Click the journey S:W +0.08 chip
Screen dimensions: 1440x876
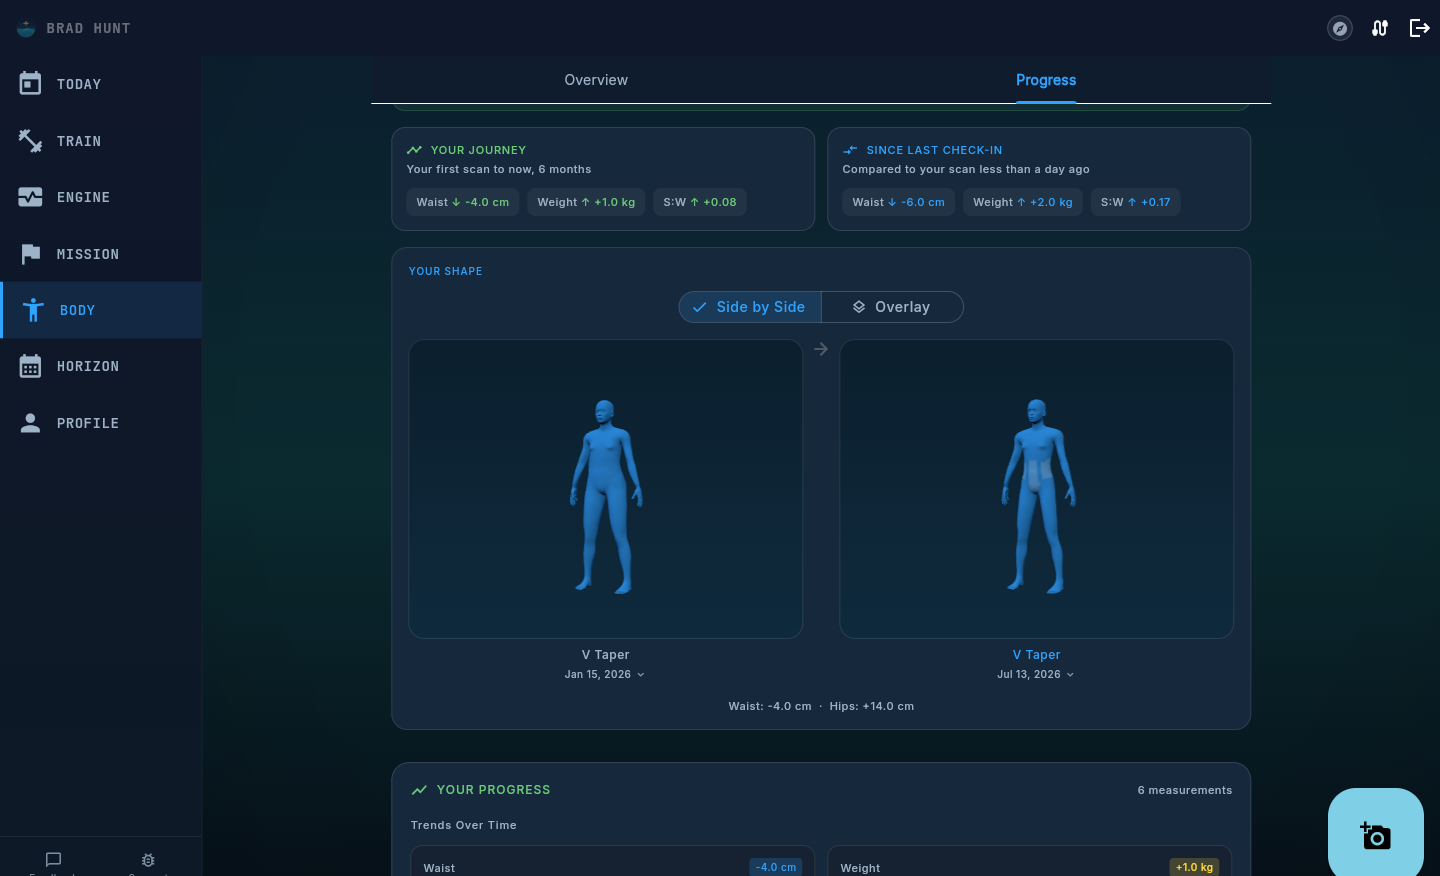pos(700,202)
